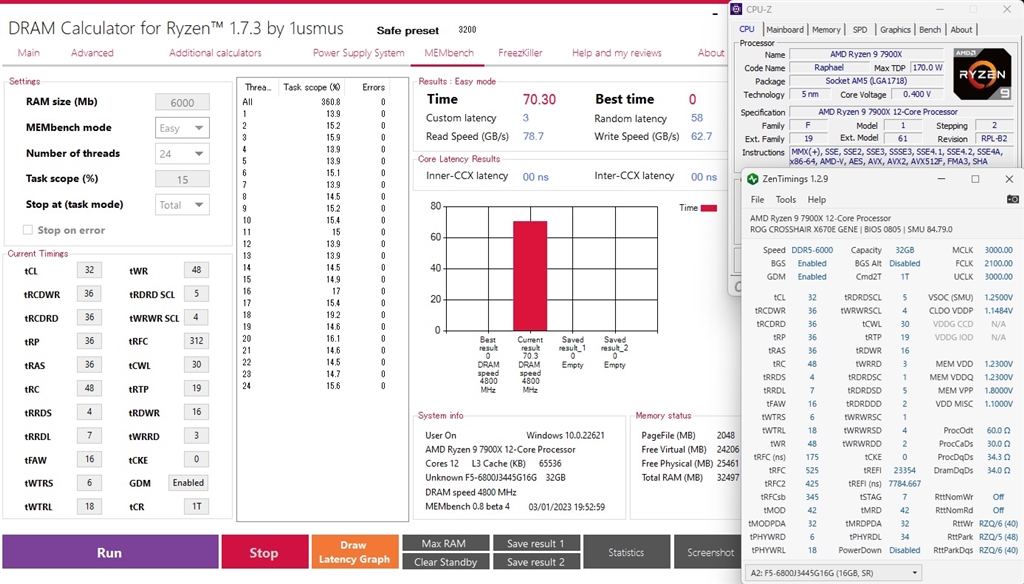
Task: Open the ZenTimings memory module selector dropdown
Action: [x=833, y=573]
